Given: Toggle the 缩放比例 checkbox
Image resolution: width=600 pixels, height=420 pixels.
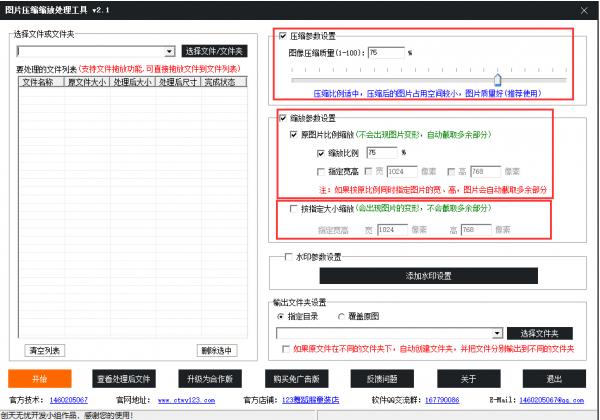Looking at the screenshot, I should point(321,153).
